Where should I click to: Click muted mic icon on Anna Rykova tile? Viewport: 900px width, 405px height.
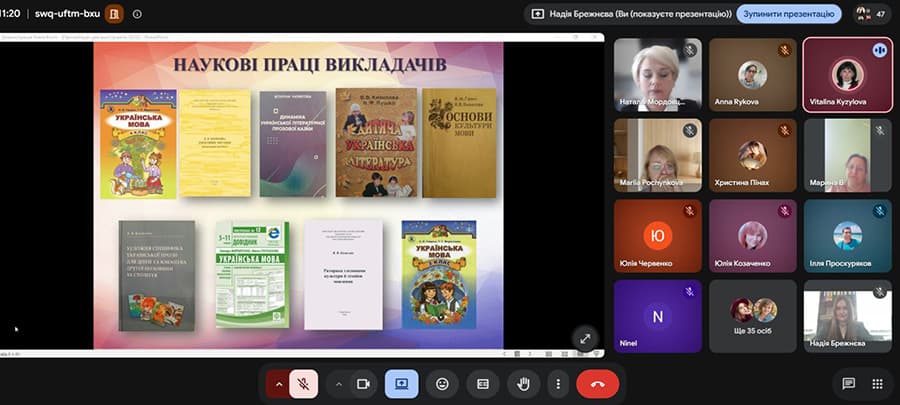(785, 50)
